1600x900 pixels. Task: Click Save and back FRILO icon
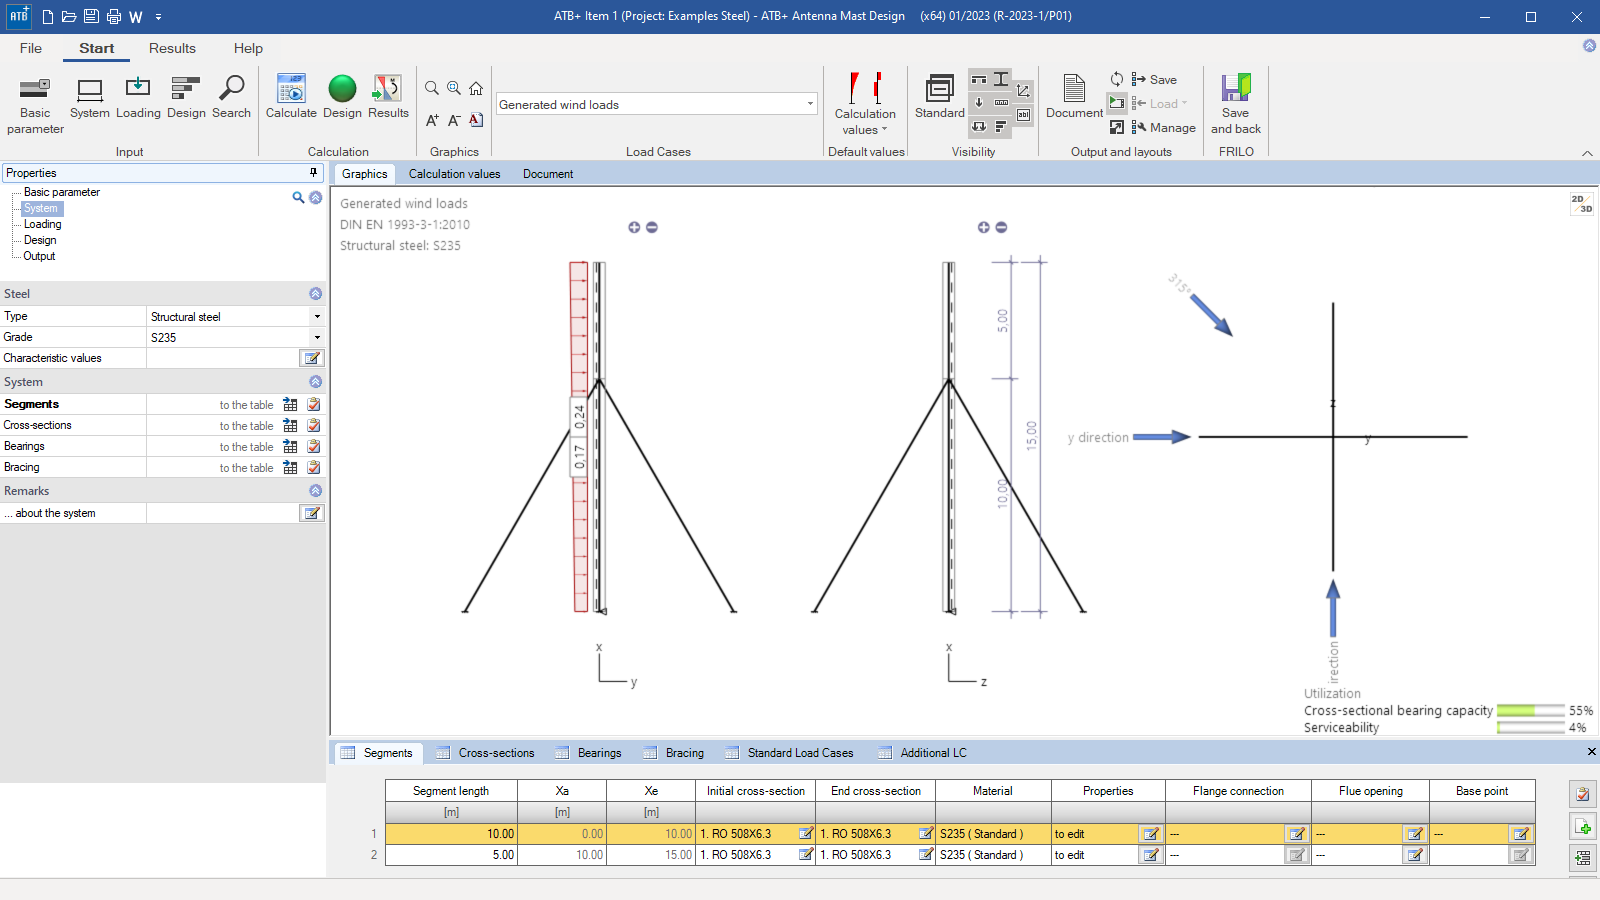(1236, 104)
